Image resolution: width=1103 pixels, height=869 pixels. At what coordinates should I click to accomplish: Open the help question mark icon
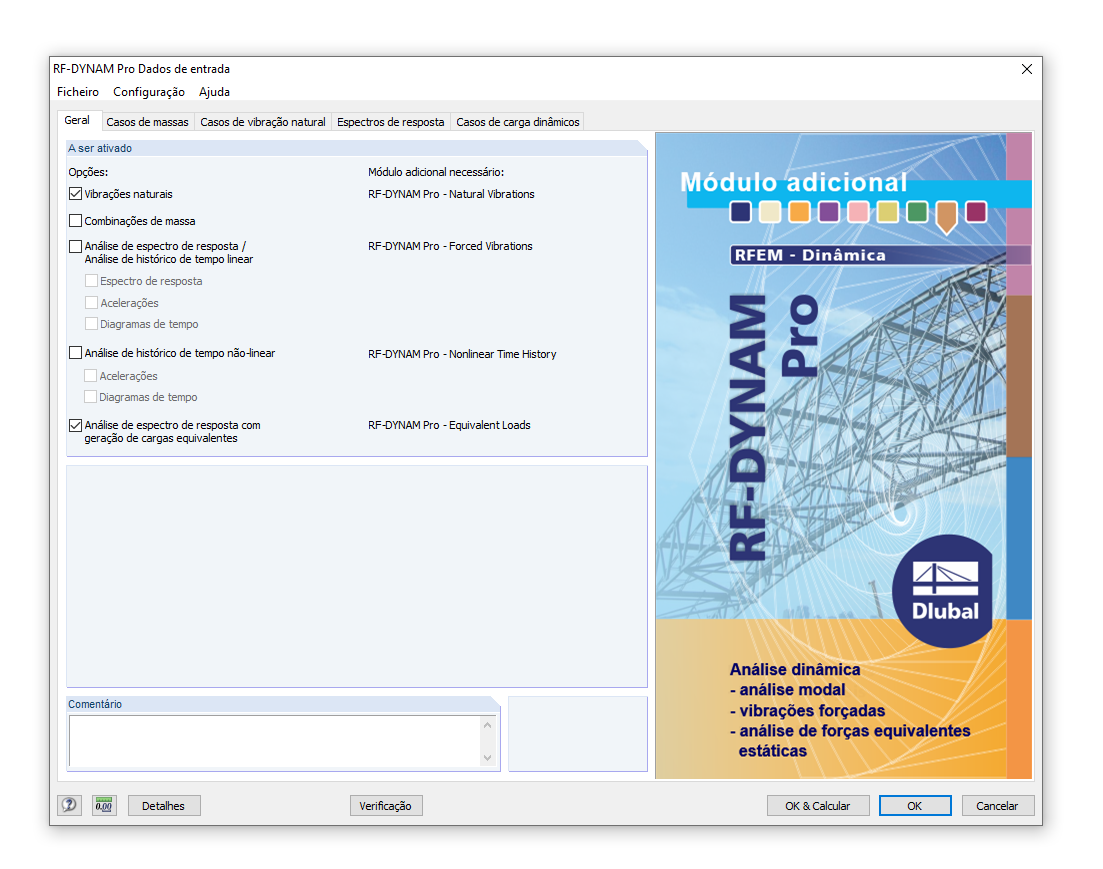click(x=69, y=805)
